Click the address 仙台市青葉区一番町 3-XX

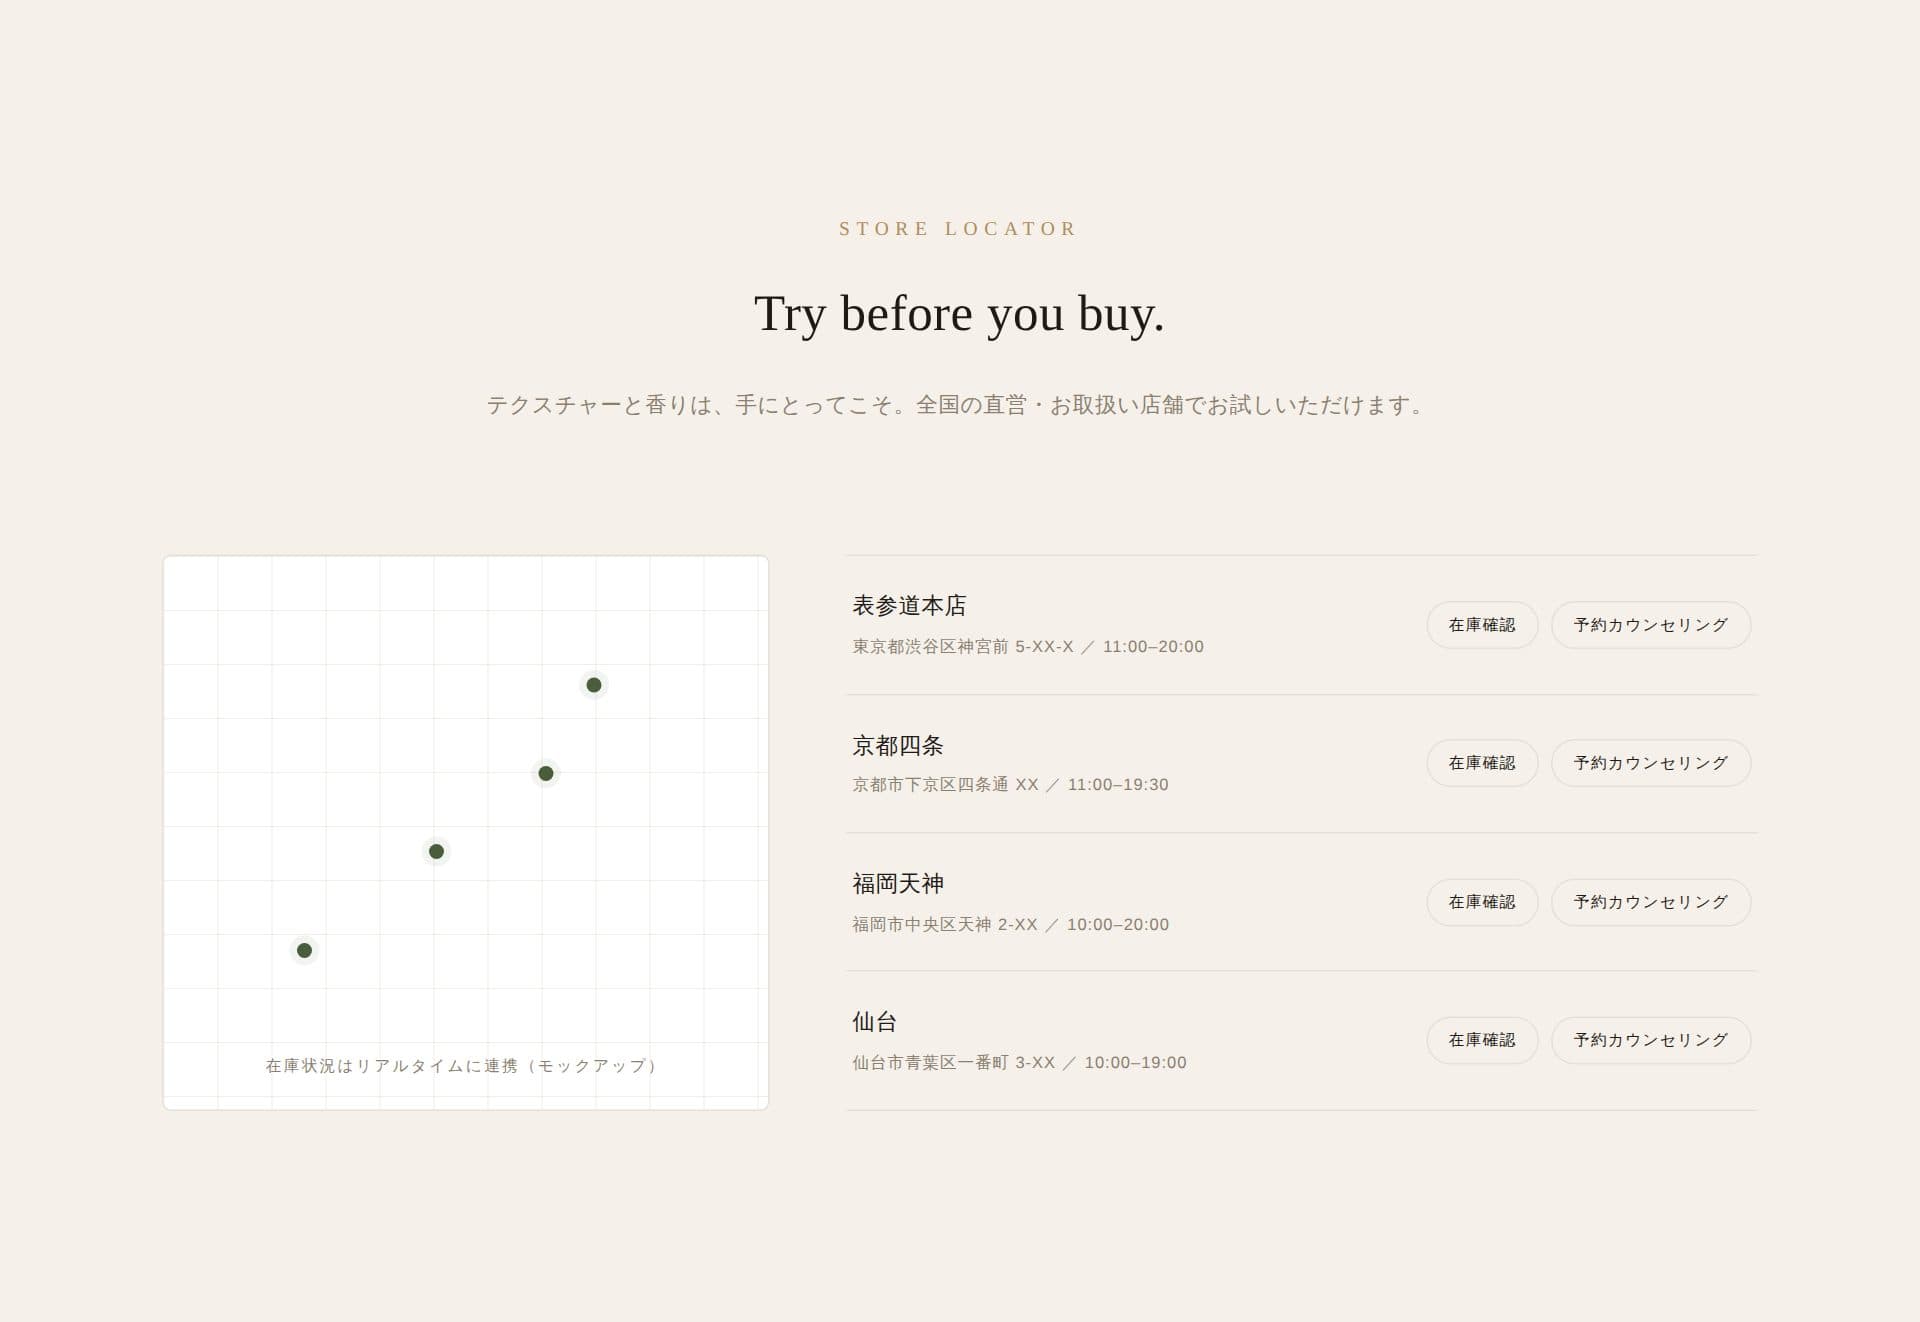click(x=954, y=1063)
